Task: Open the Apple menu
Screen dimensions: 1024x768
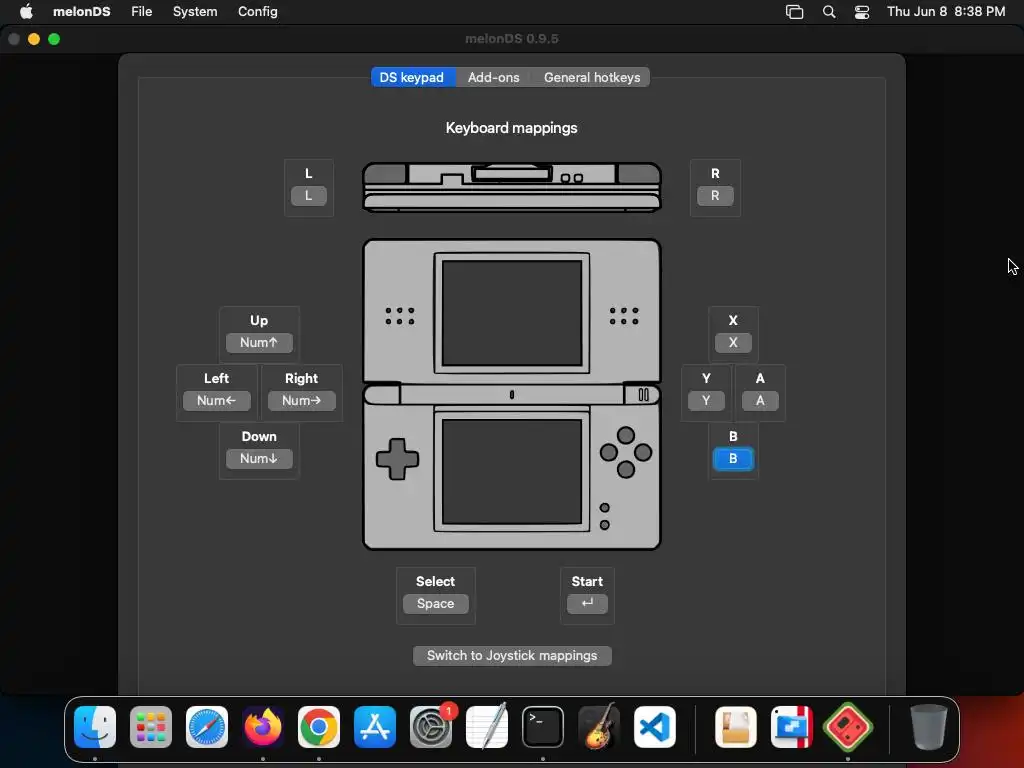Action: point(26,12)
